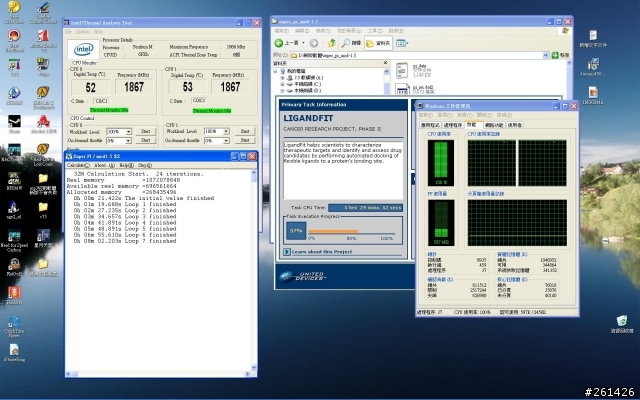Image resolution: width=640 pixels, height=400 pixels.
Task: Click the United Devices logo
Action: tap(302, 276)
